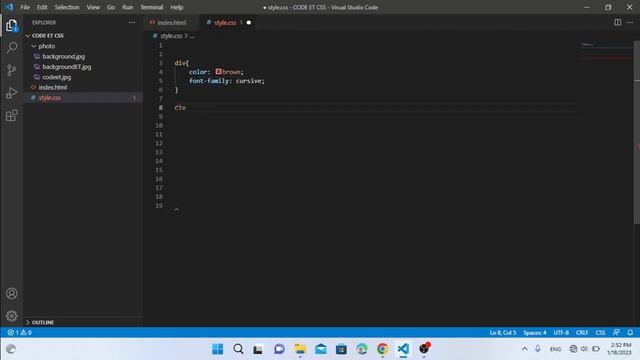
Task: Open the Chat app on taskbar
Action: pos(279,349)
